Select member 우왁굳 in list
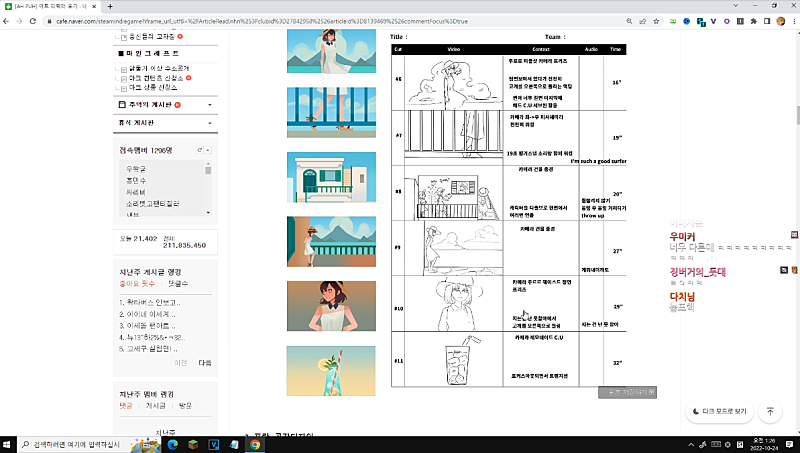This screenshot has height=453, width=800. [136, 169]
